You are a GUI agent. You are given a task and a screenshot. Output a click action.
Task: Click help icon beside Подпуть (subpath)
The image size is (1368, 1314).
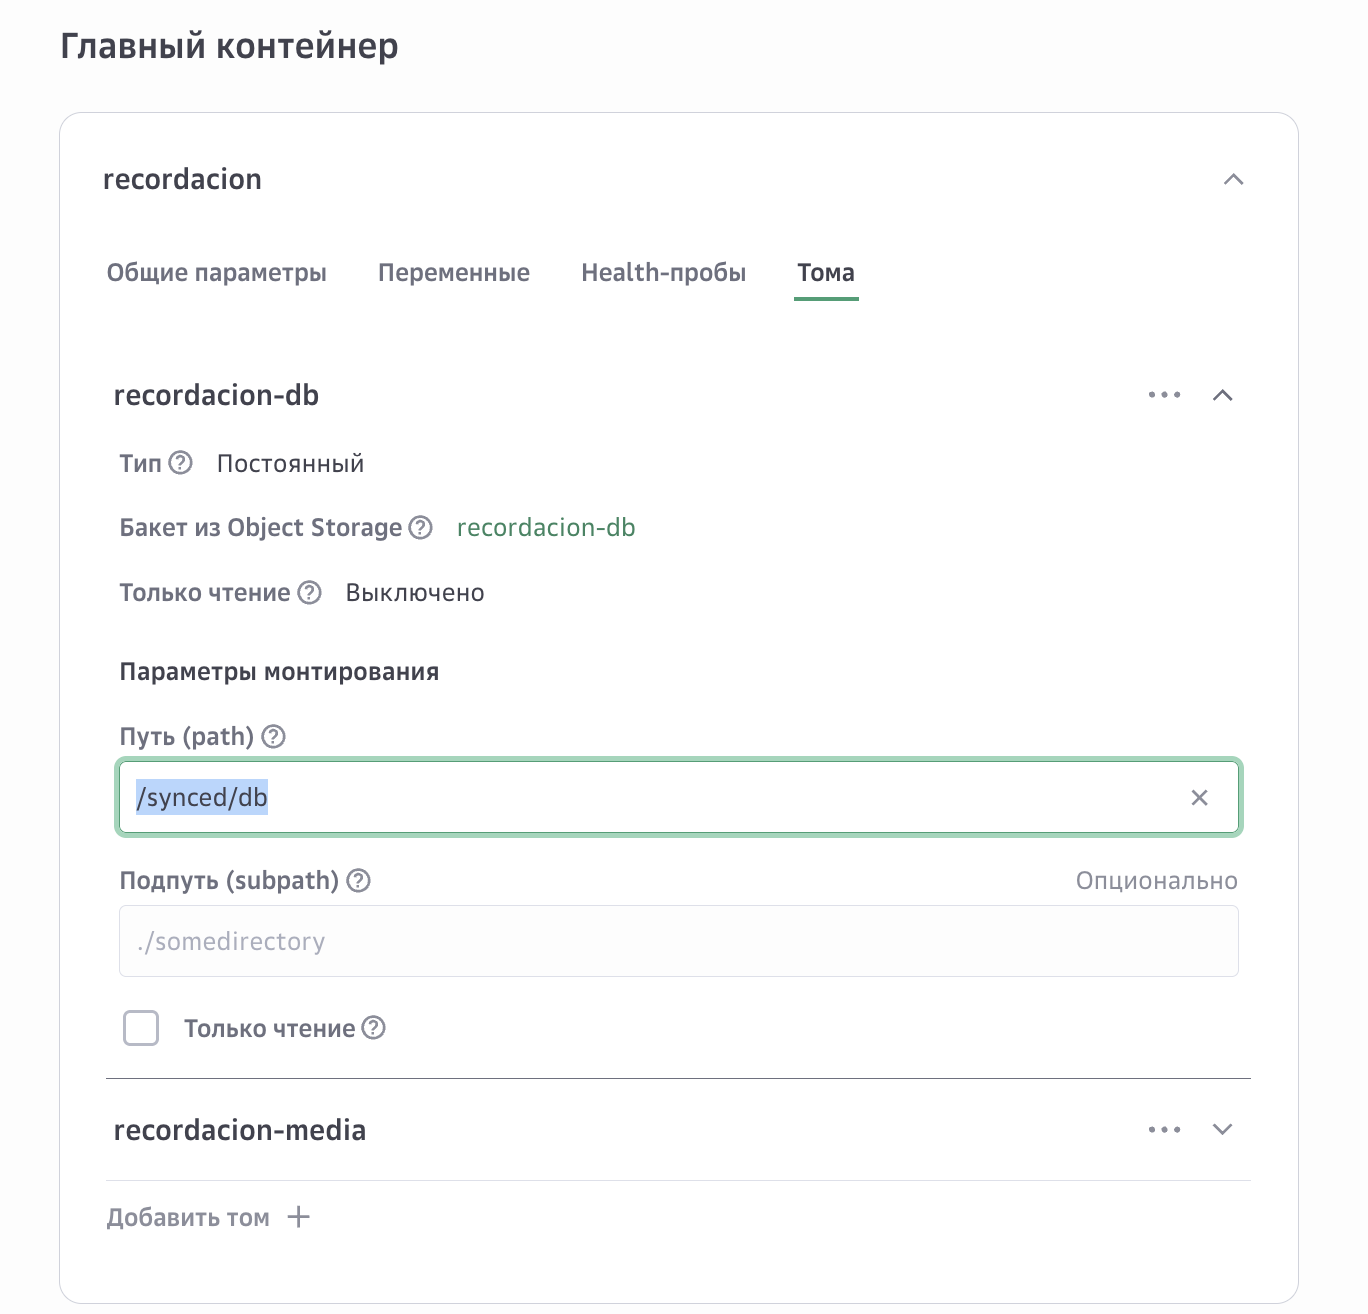(358, 881)
